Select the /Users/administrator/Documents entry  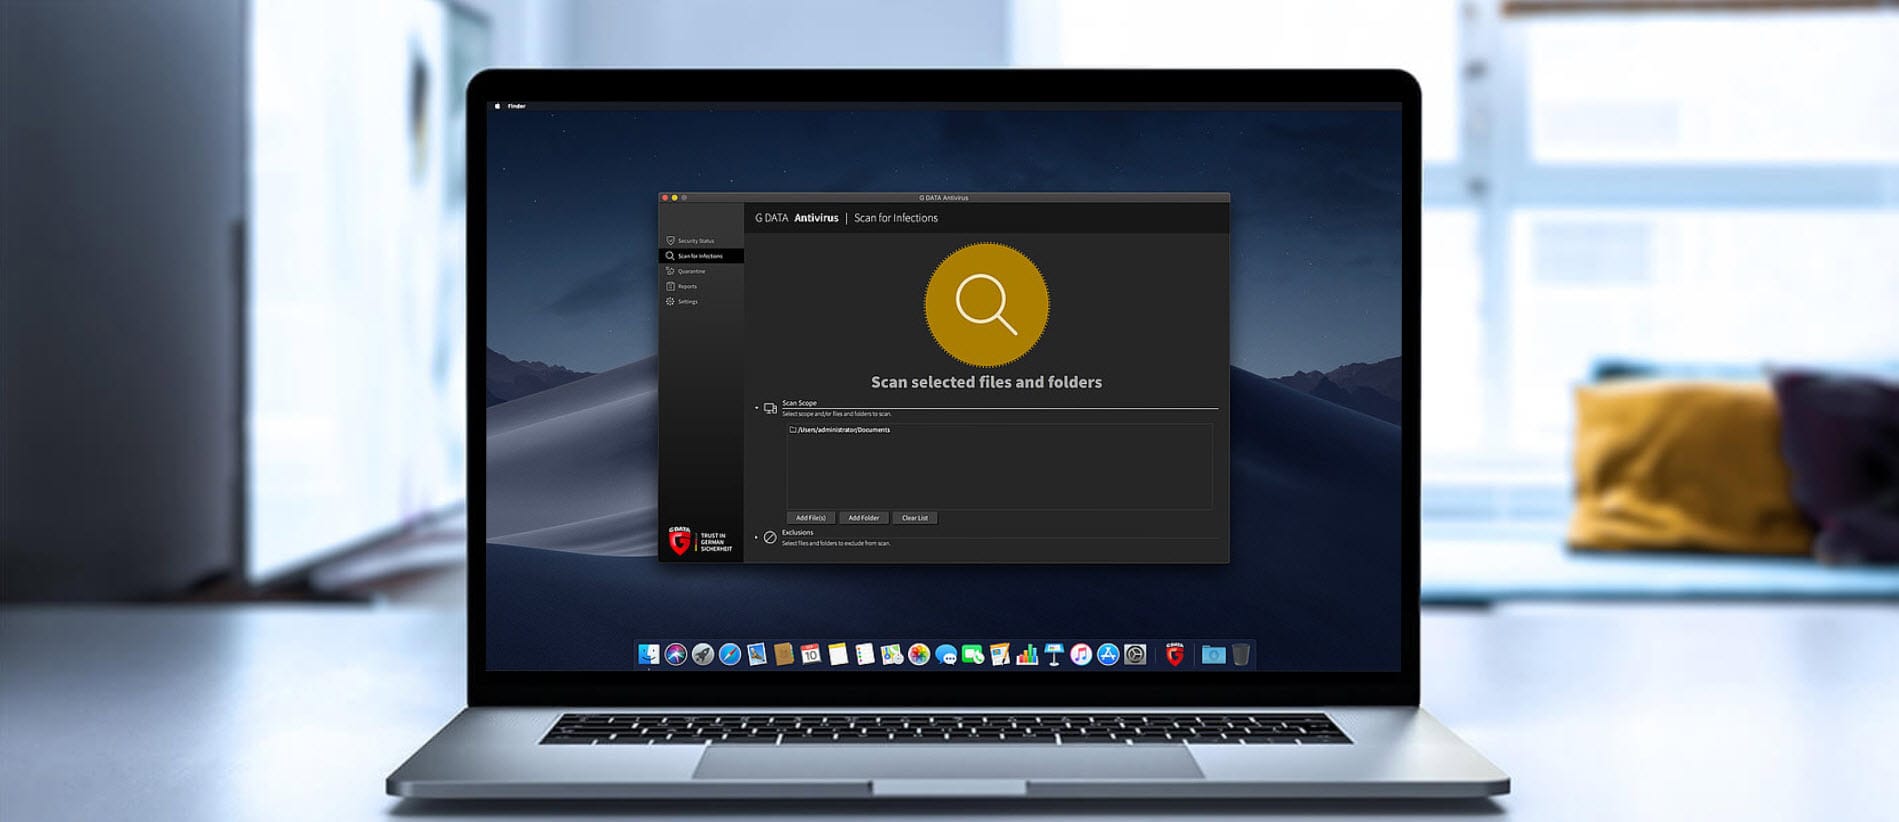point(840,430)
